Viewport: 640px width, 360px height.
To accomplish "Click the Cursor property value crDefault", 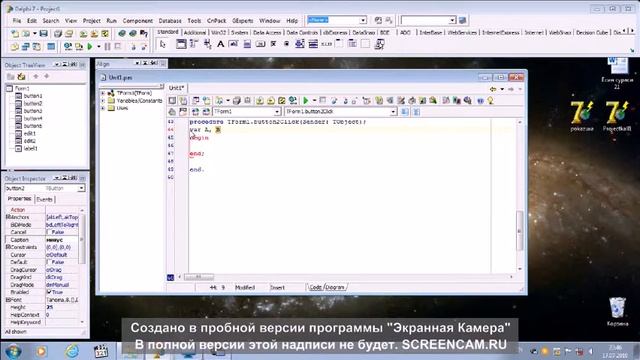I will (62, 255).
